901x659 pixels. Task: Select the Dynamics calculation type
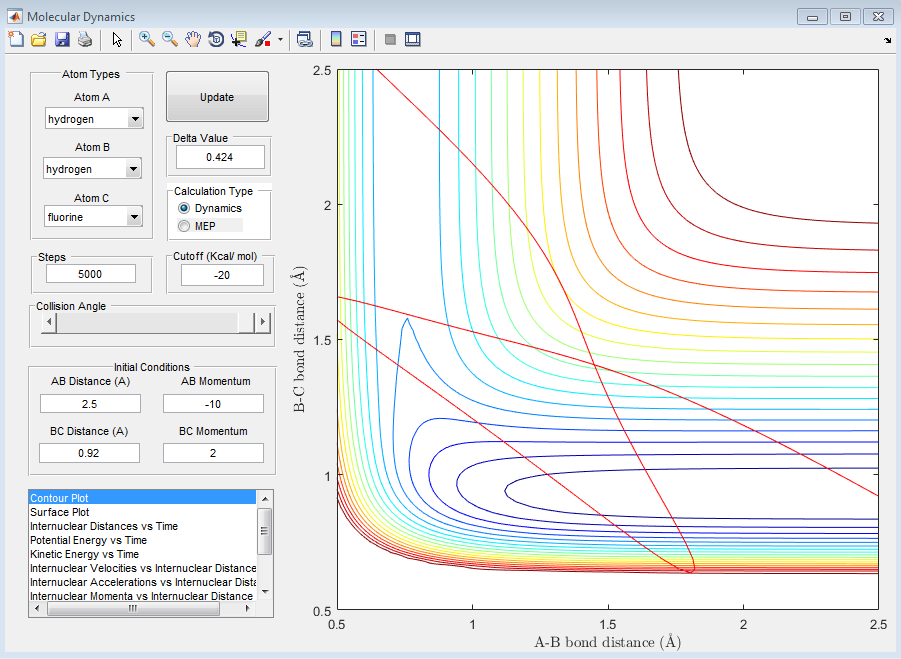pyautogui.click(x=183, y=208)
